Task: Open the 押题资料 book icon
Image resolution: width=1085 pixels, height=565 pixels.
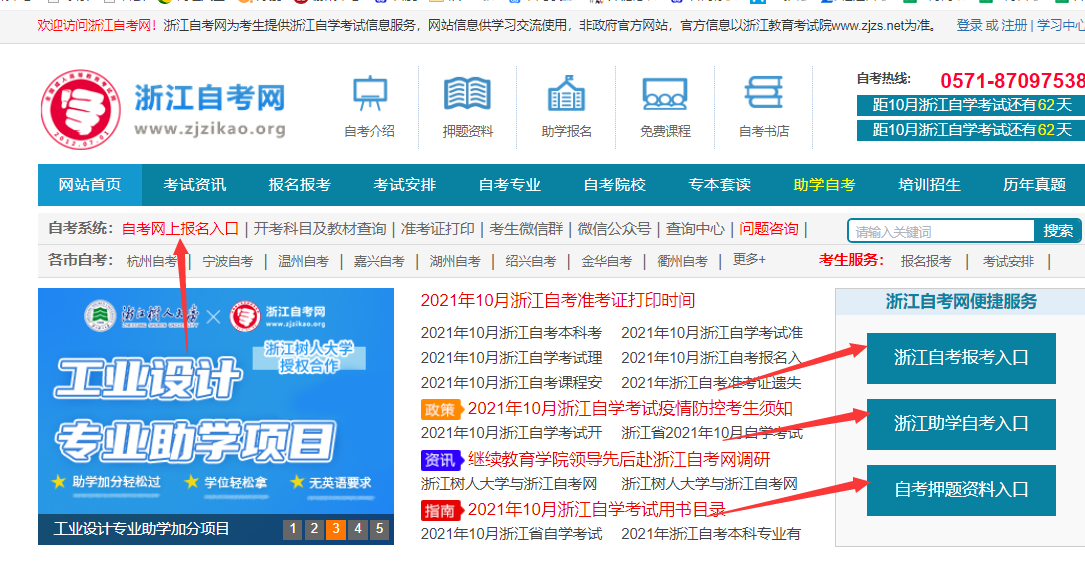Action: [x=467, y=95]
